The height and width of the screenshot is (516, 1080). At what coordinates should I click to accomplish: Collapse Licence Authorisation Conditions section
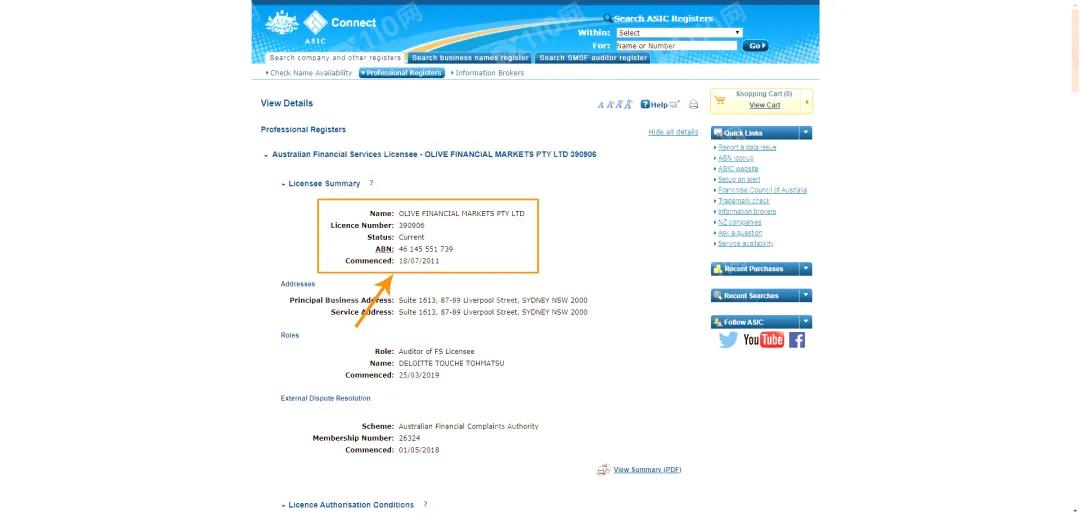(283, 505)
